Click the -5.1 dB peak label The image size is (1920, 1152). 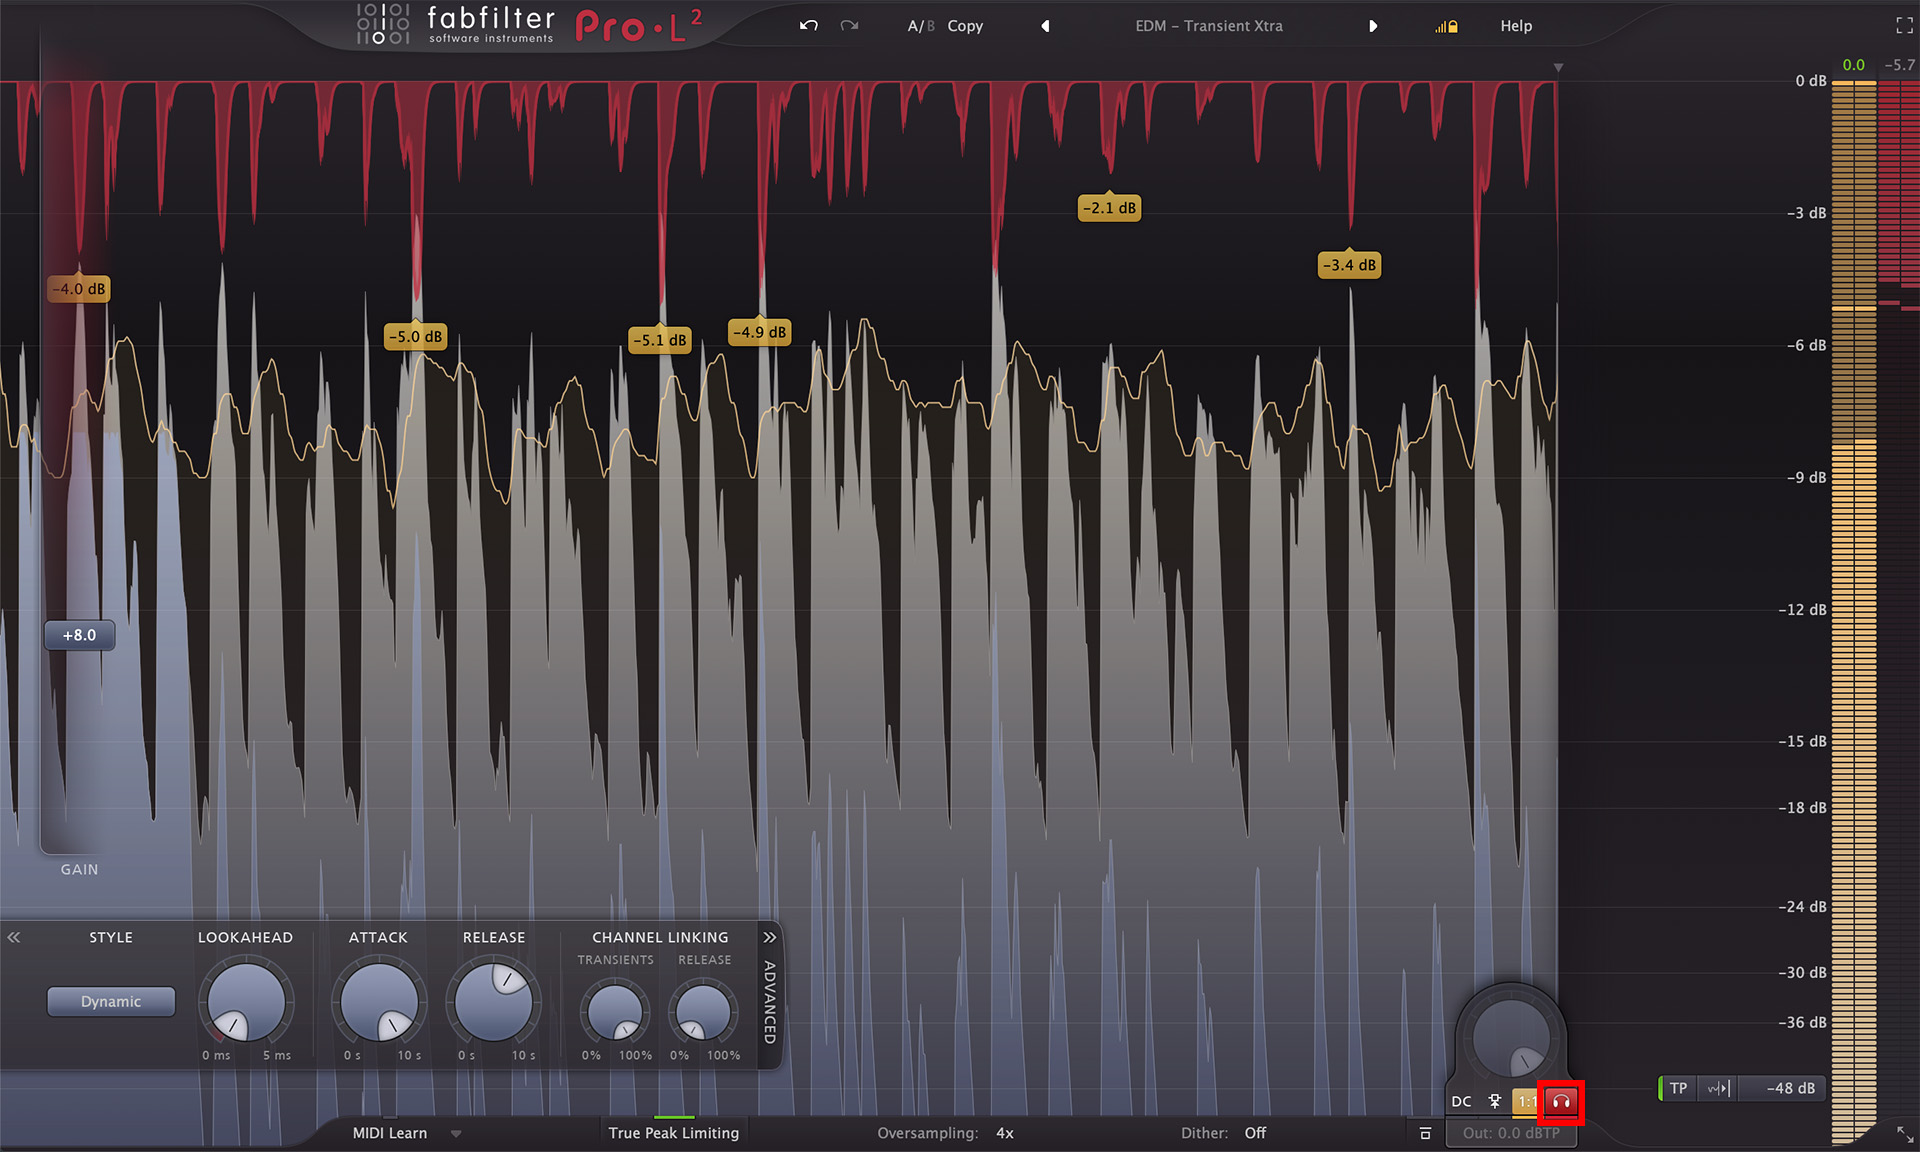660,340
